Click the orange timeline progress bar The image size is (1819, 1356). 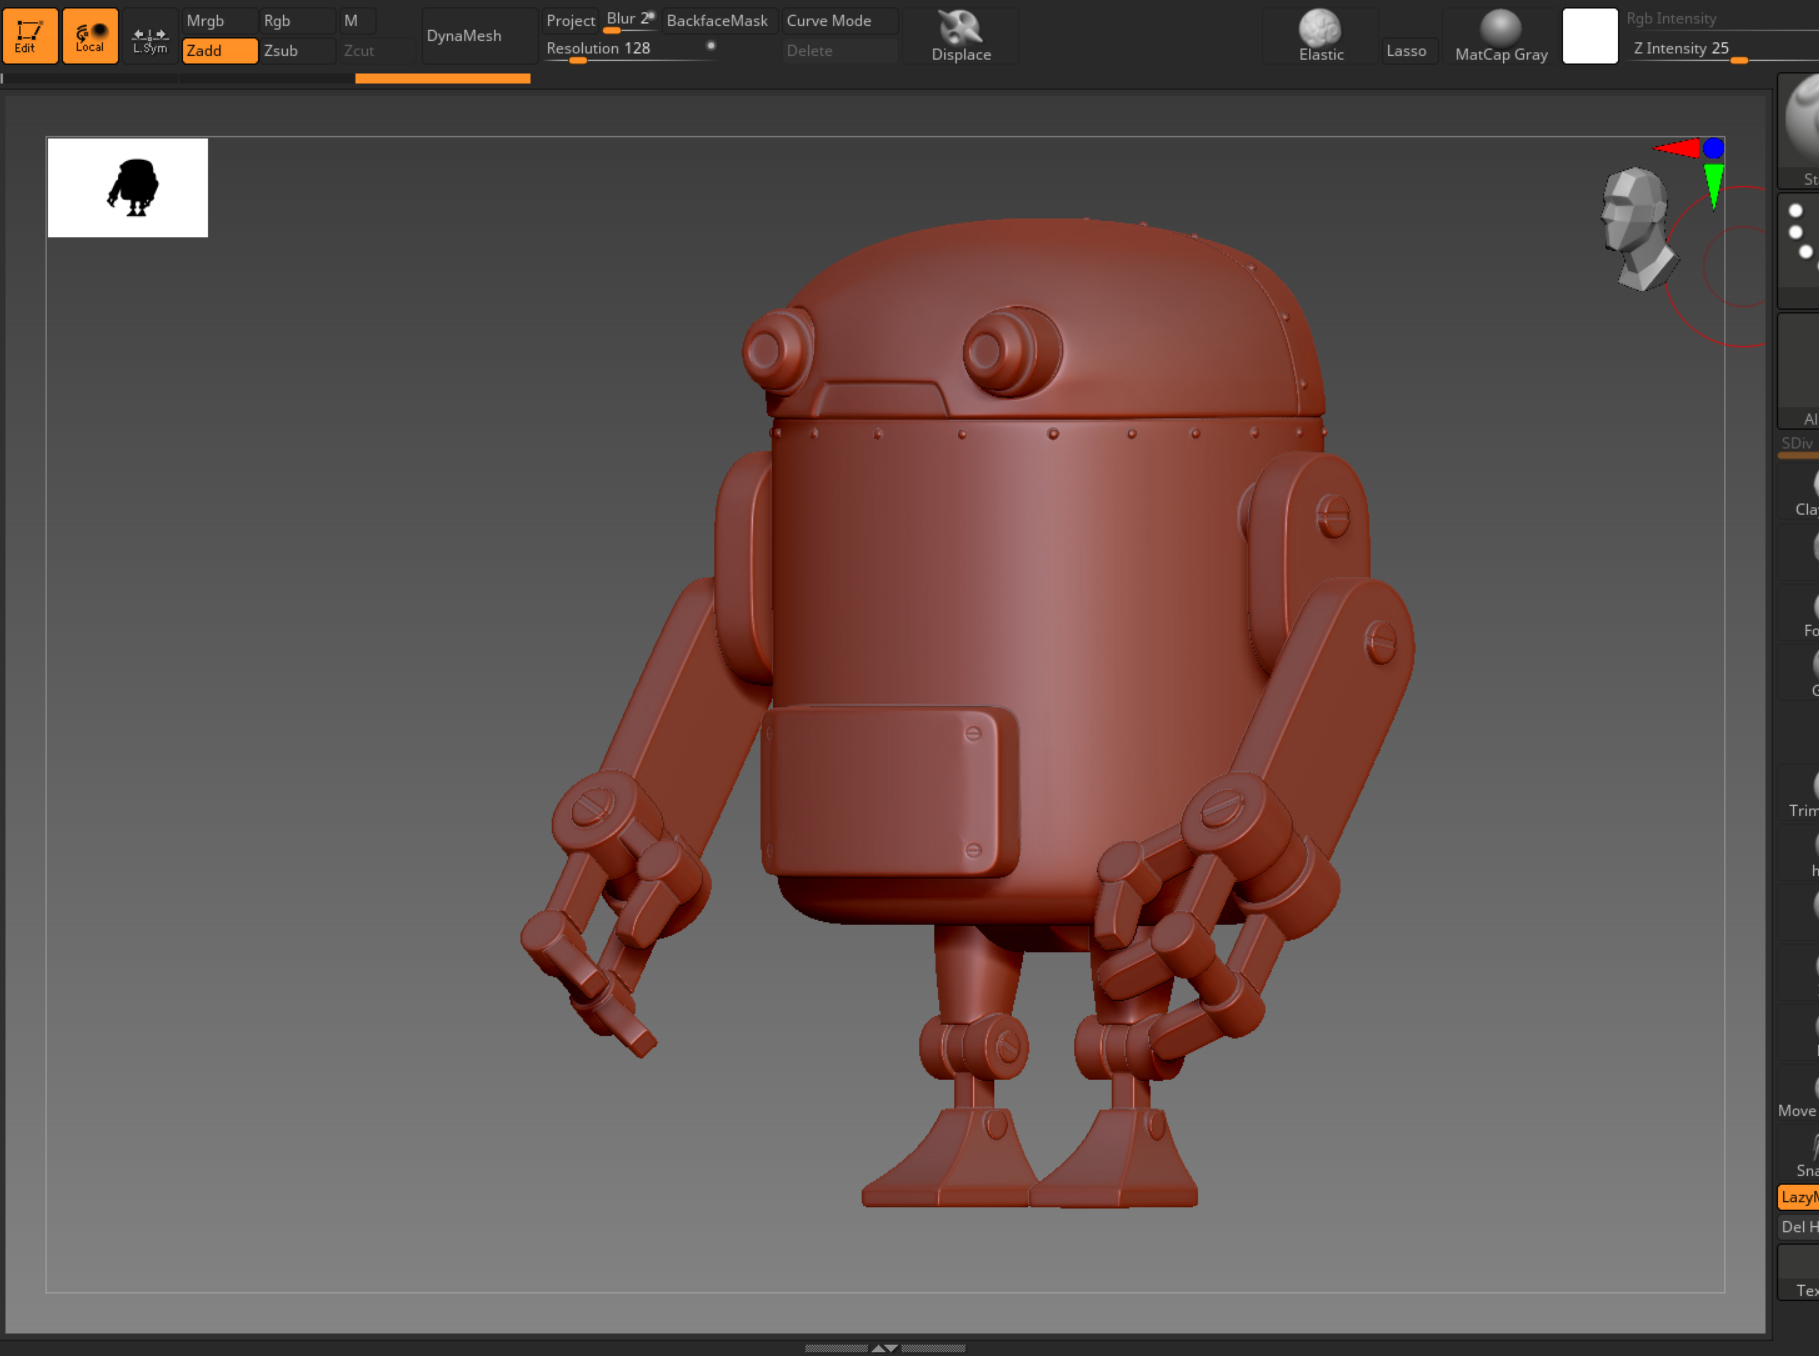(442, 78)
